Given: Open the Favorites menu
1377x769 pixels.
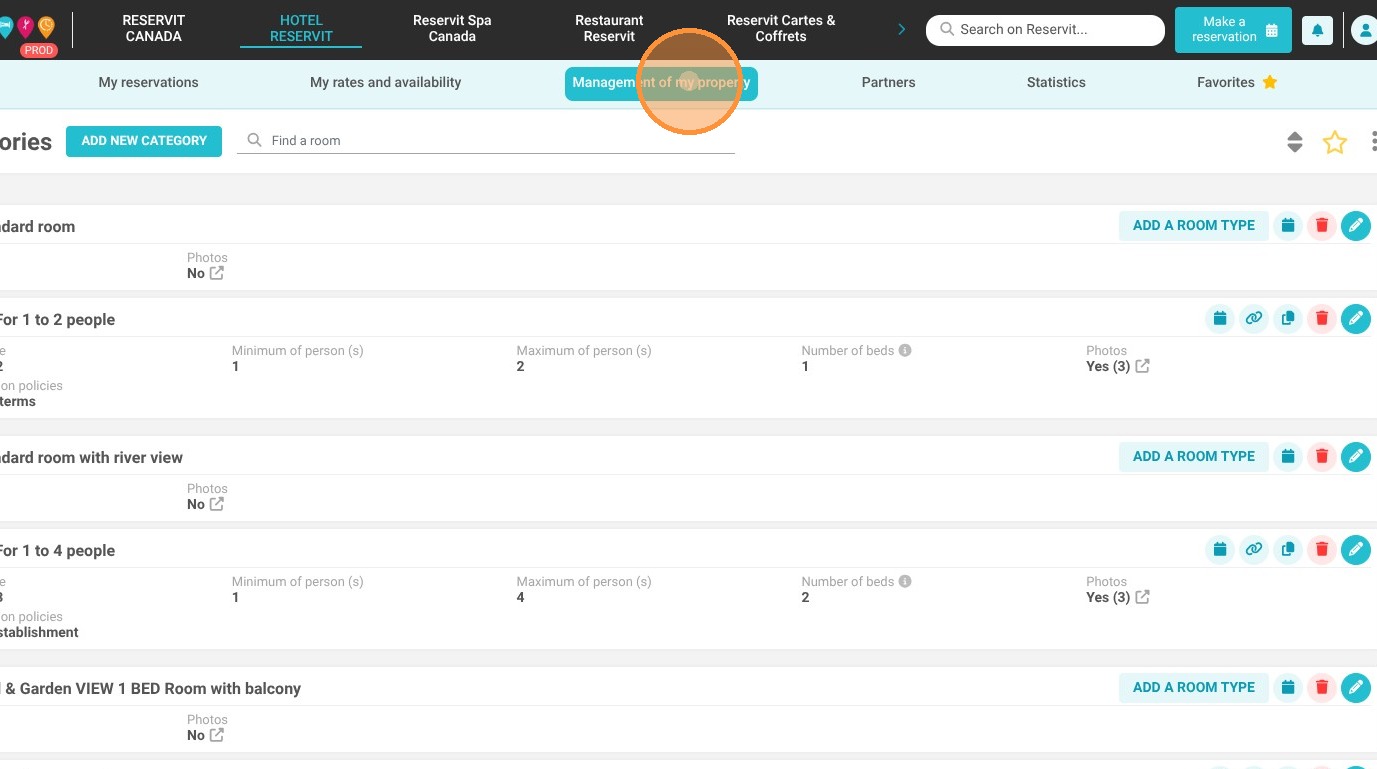Looking at the screenshot, I should coord(1237,83).
